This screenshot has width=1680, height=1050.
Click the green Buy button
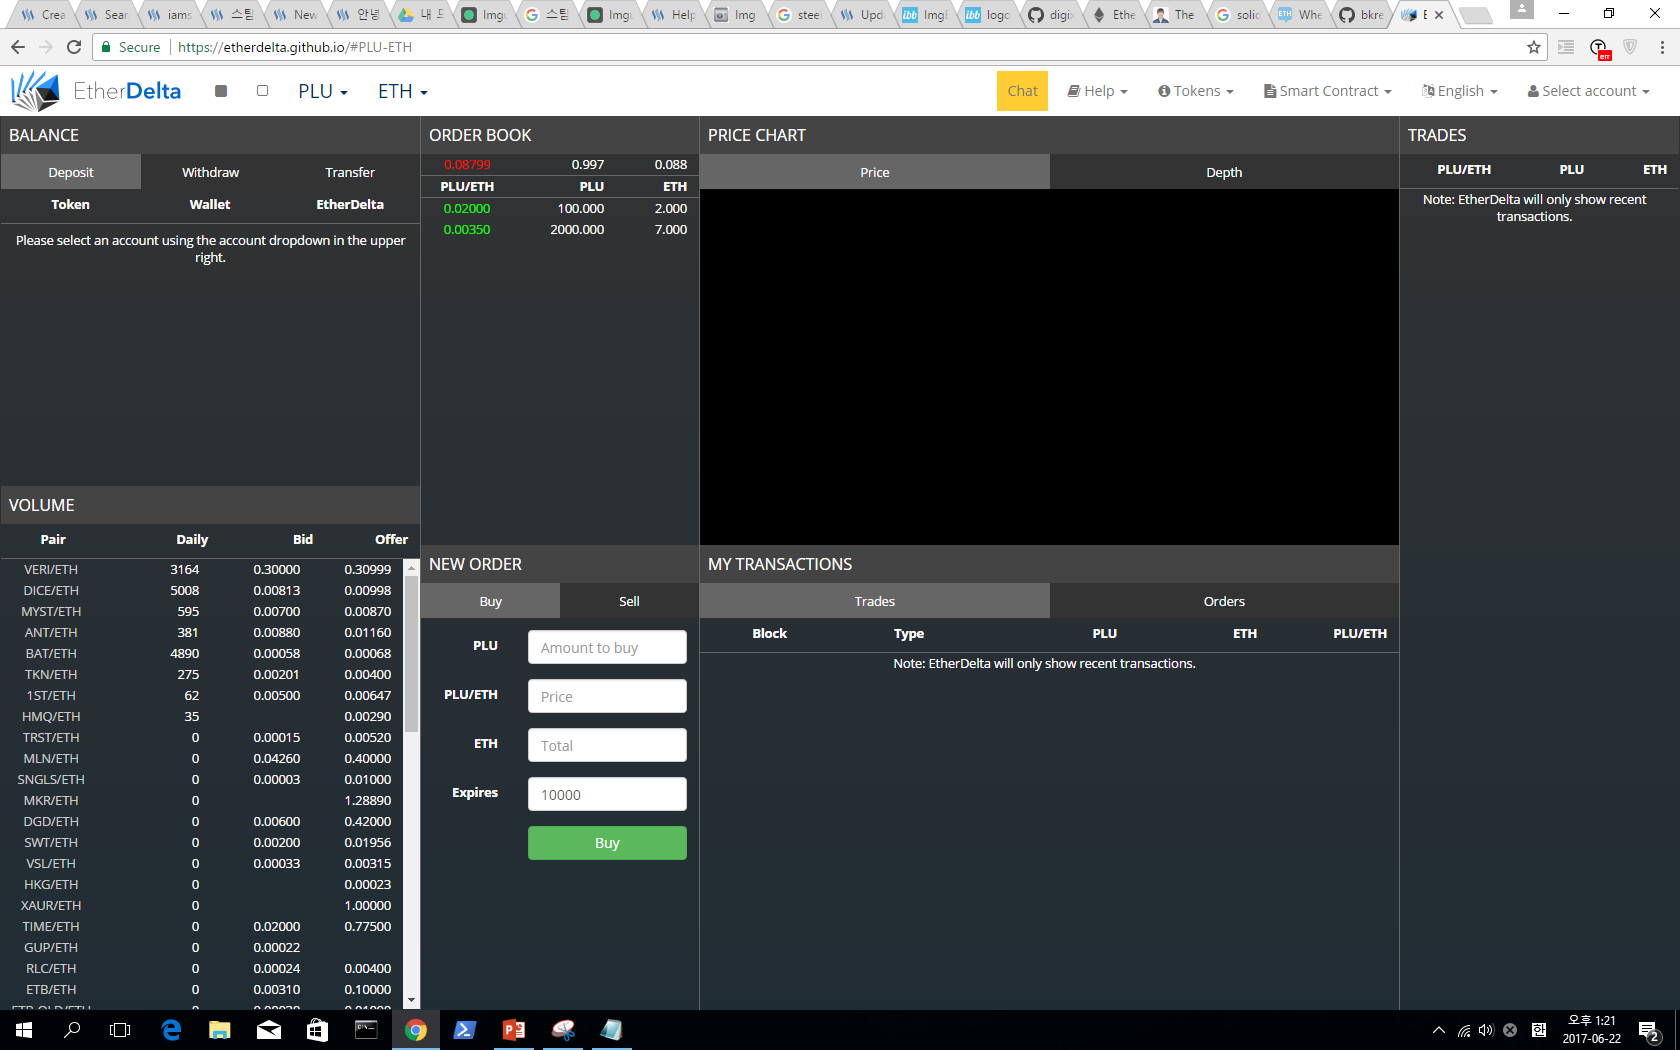point(607,843)
